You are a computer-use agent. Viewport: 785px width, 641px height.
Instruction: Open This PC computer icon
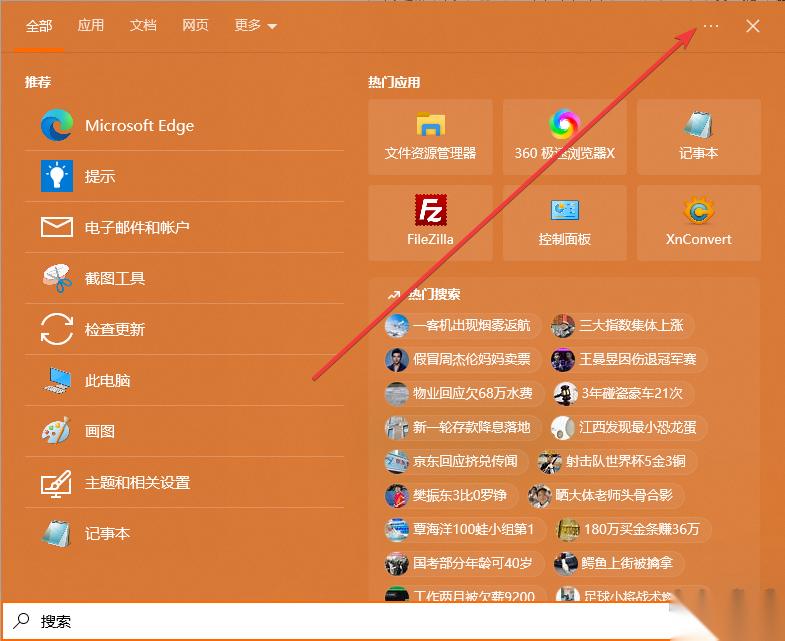click(57, 381)
